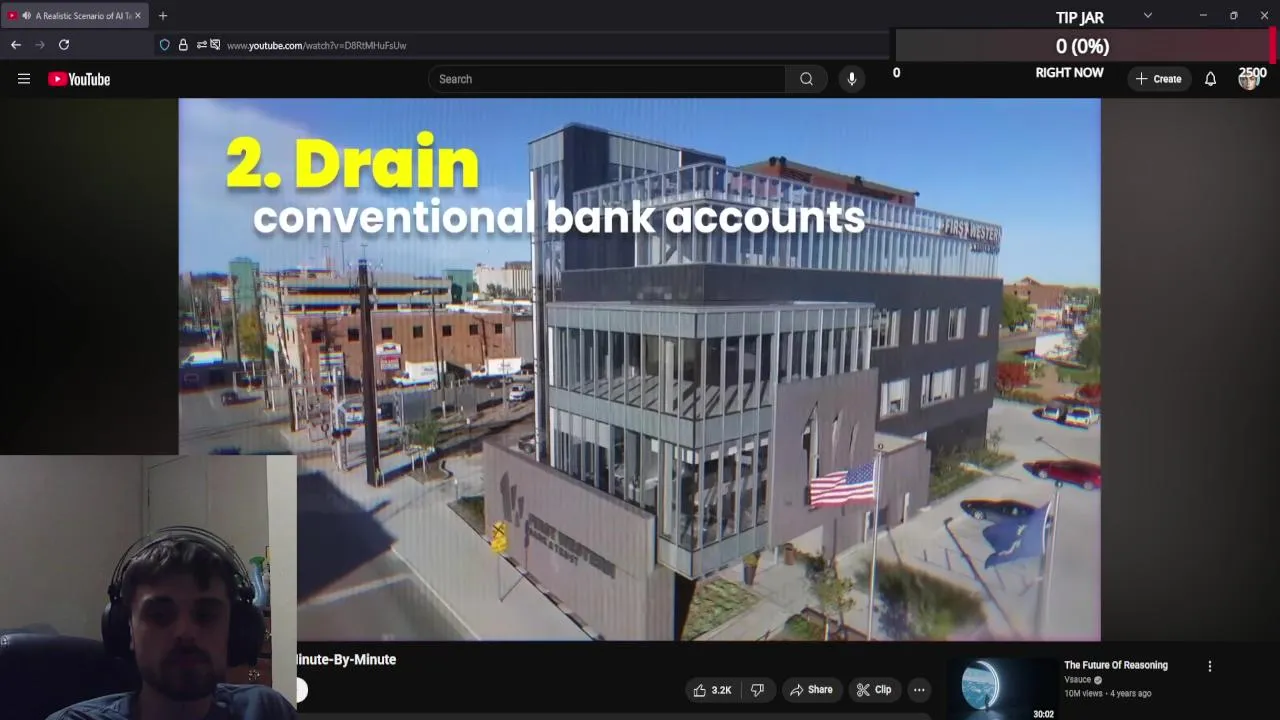
Task: Open options menu for The Future Of Reasoning
Action: [x=1209, y=666]
